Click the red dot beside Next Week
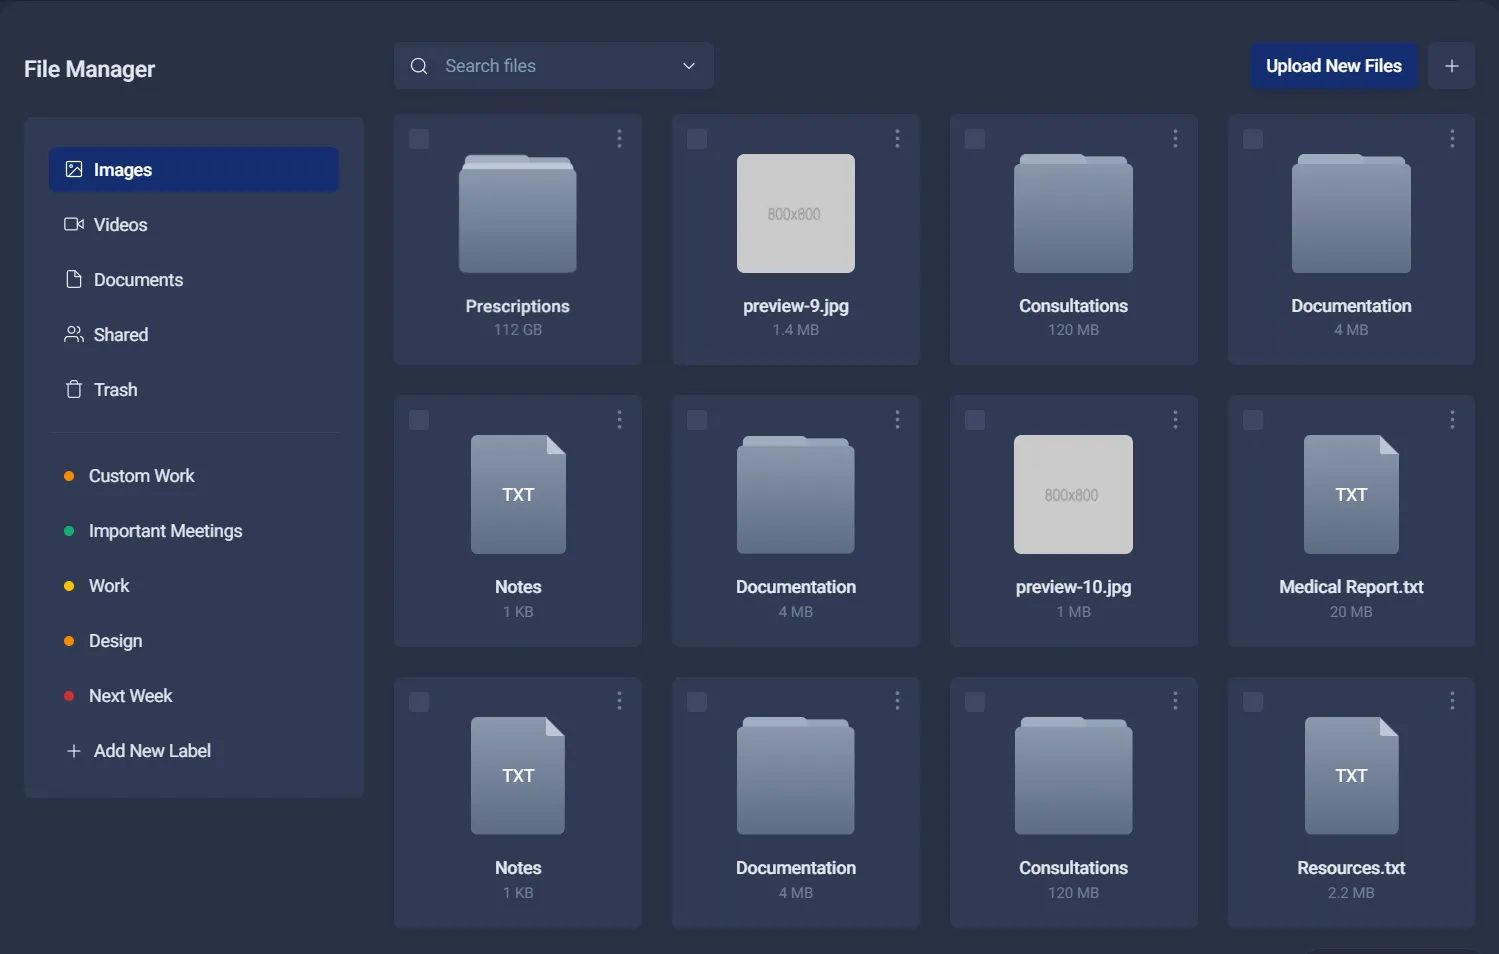The height and width of the screenshot is (954, 1499). (69, 696)
